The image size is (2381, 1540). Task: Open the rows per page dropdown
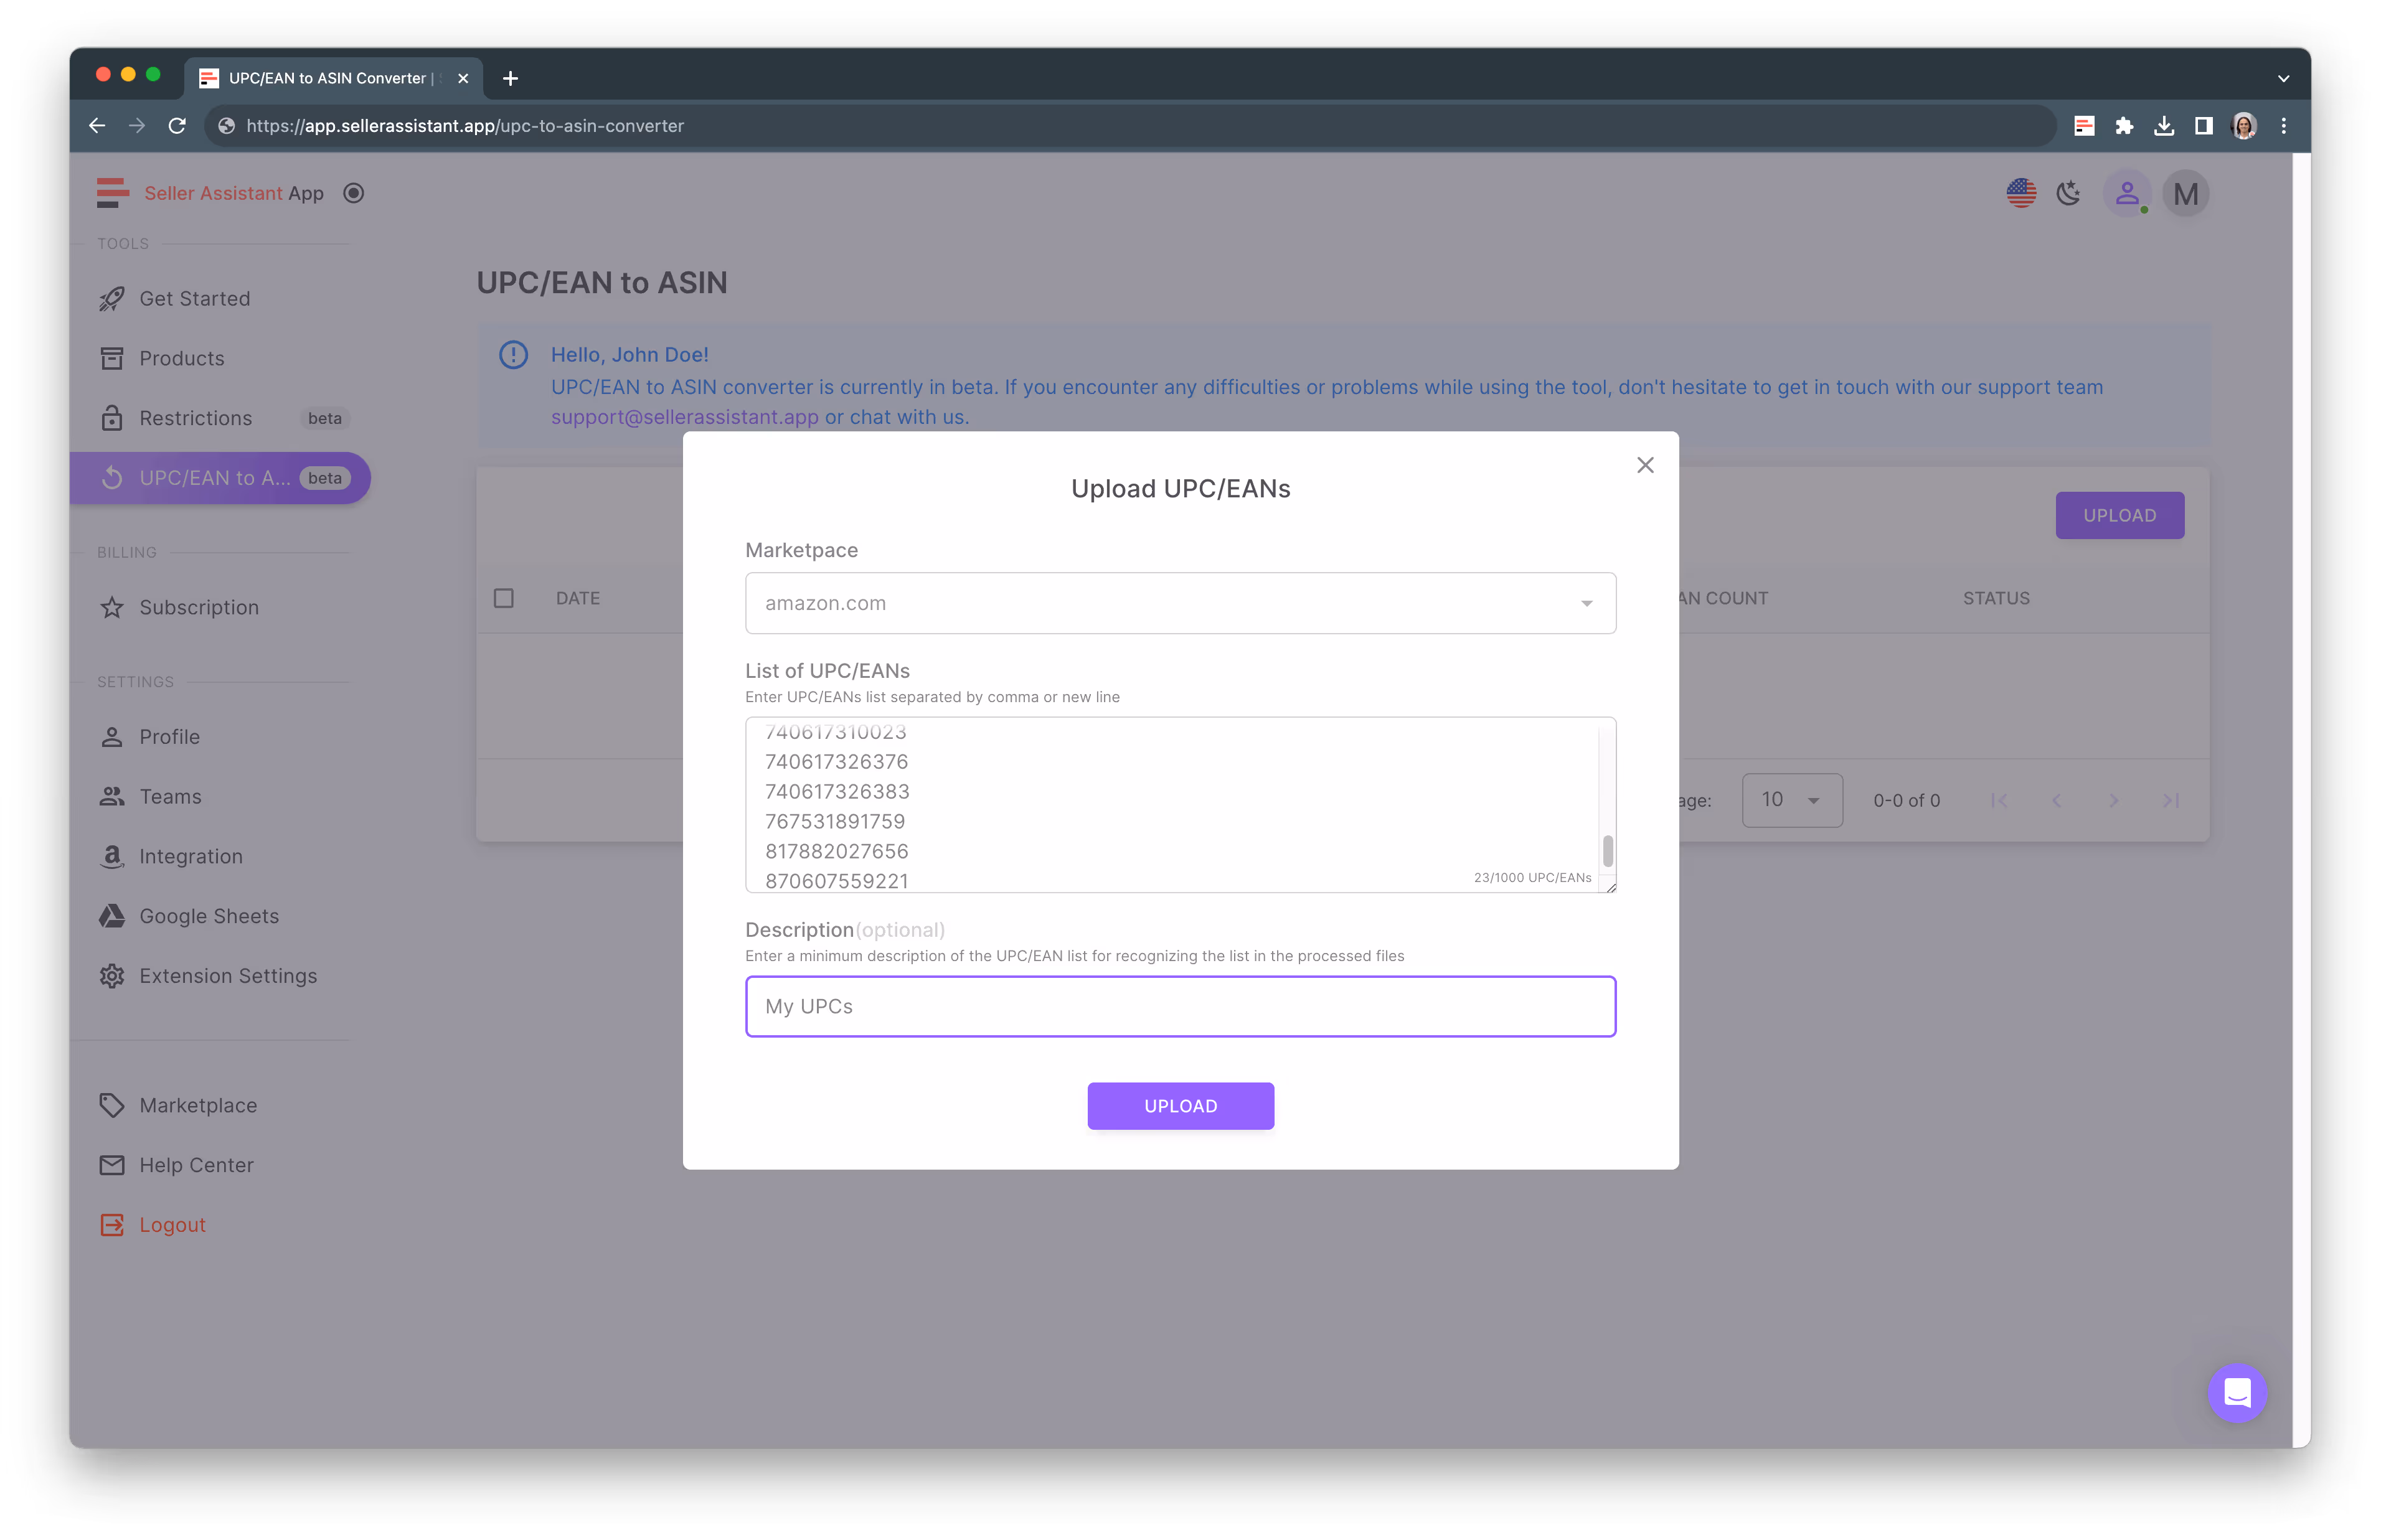point(1791,800)
